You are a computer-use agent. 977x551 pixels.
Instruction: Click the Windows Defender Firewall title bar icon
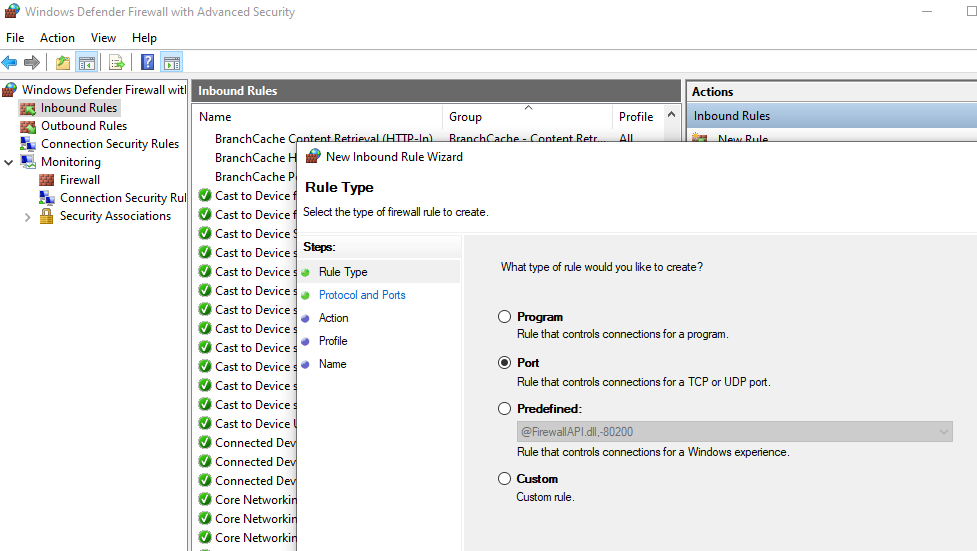(x=11, y=11)
